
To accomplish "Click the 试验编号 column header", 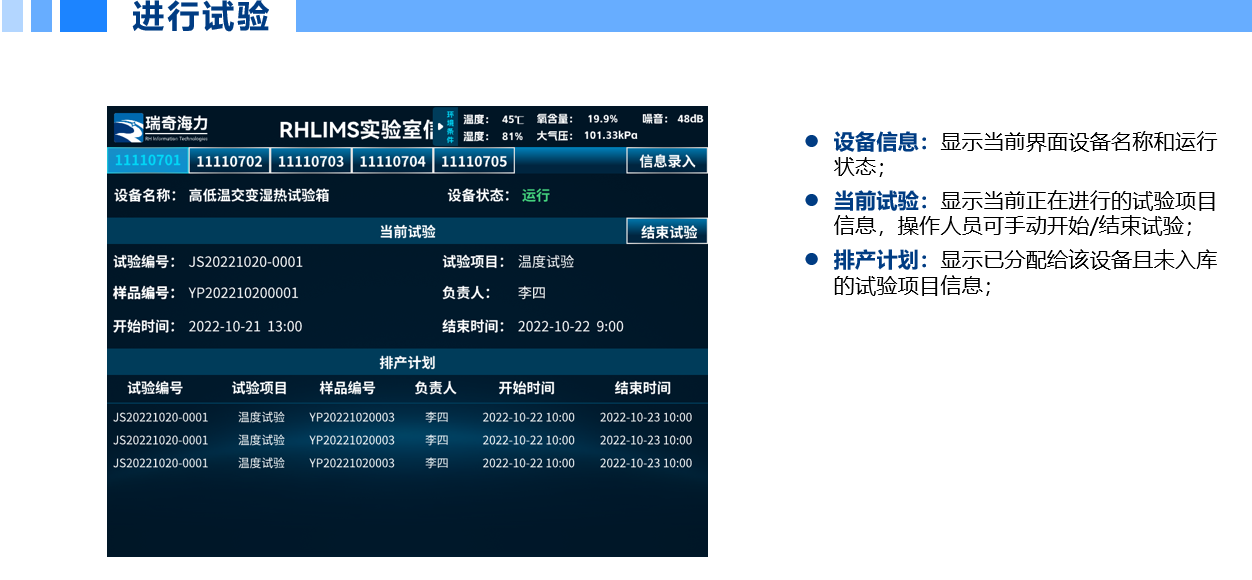I will click(155, 388).
